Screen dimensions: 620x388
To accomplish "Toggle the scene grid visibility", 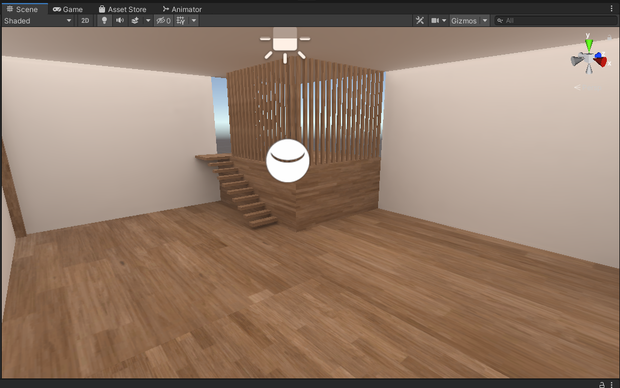I will coord(181,21).
